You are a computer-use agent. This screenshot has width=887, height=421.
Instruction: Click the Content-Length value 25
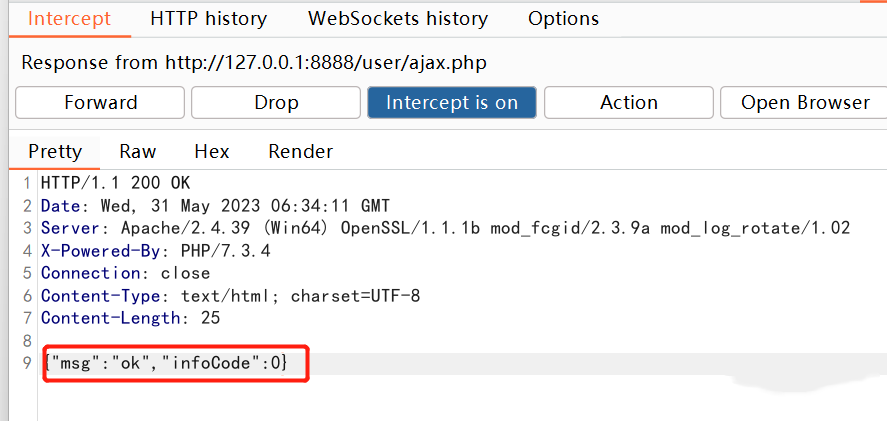pos(210,318)
